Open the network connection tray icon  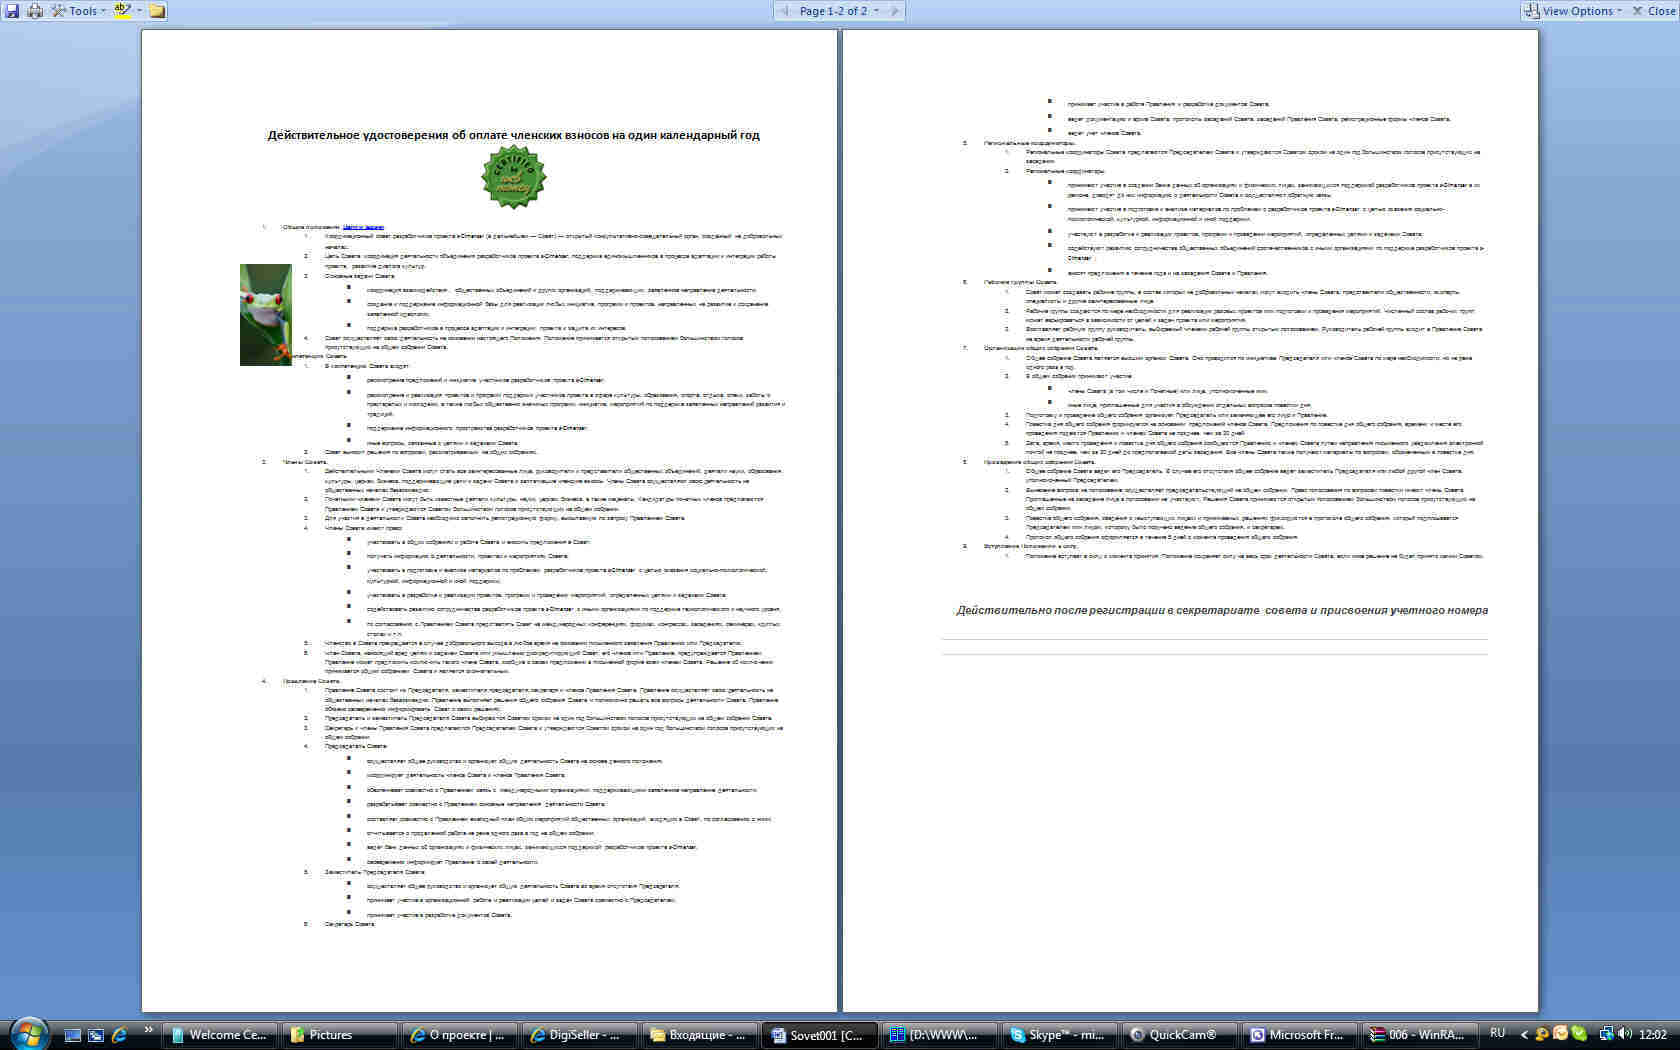coord(1606,1034)
